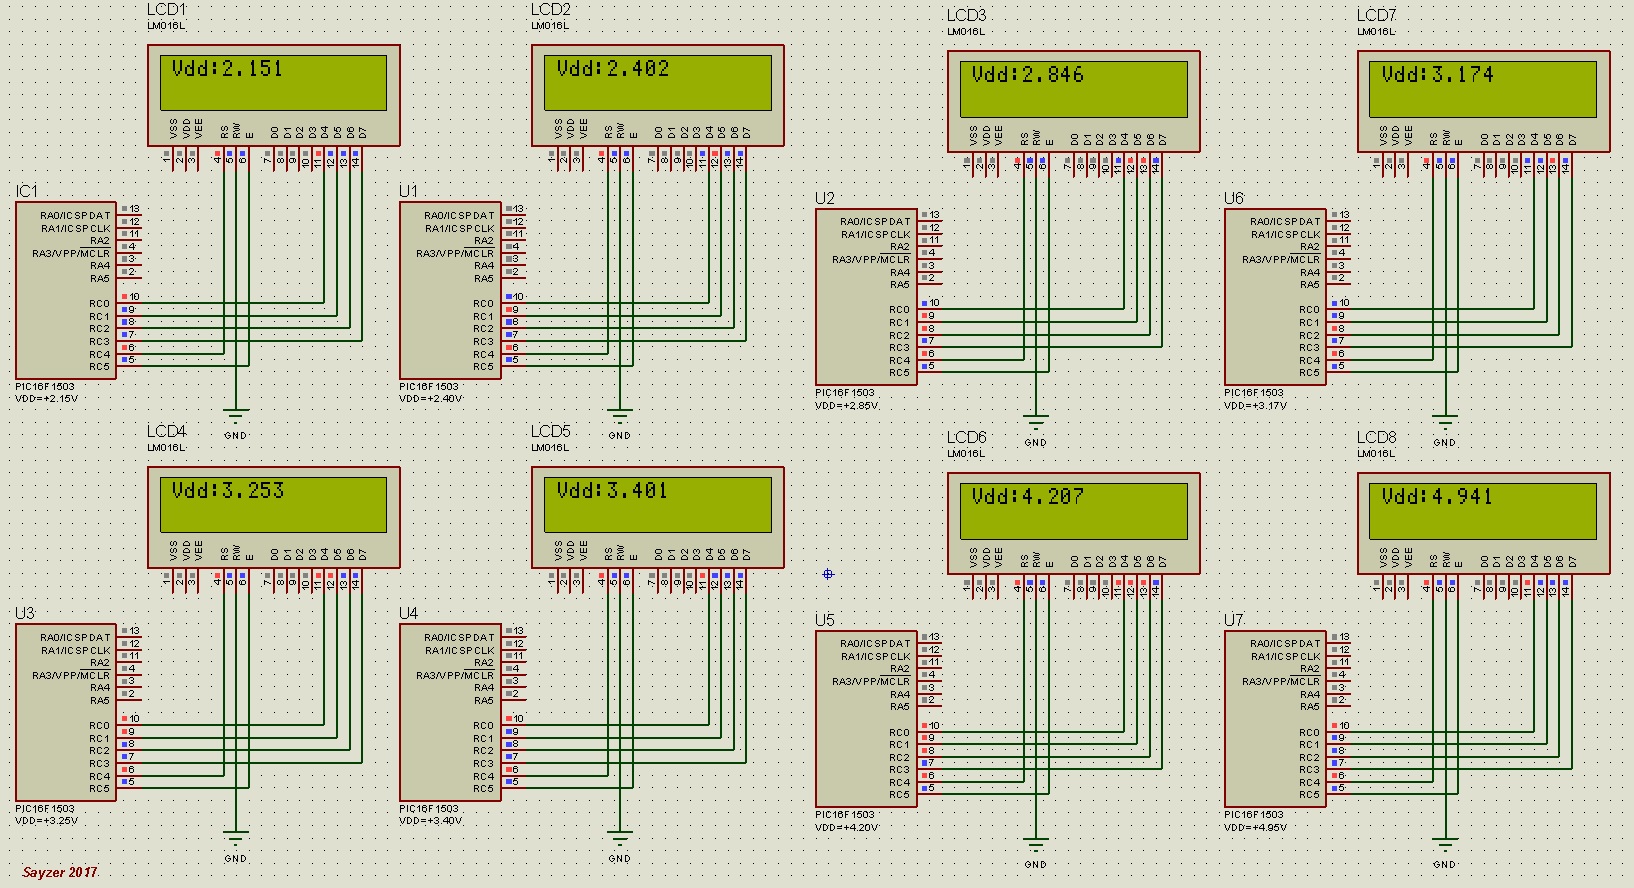The width and height of the screenshot is (1634, 888).
Task: Click the U7 microcontroller component body
Action: click(x=1275, y=719)
